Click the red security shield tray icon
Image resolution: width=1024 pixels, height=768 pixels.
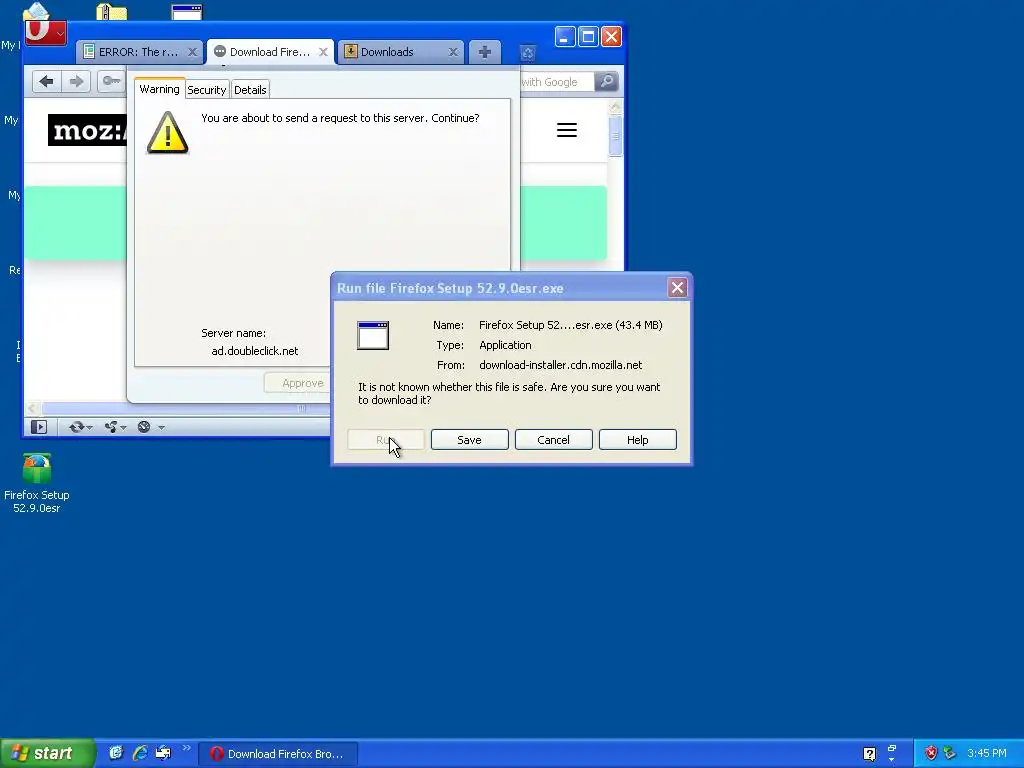point(931,753)
